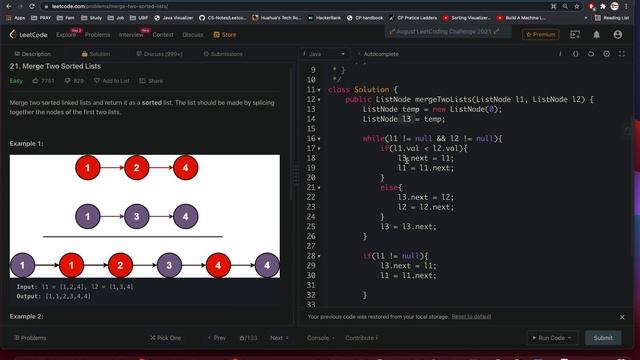
Task: Switch to the Submissions tab
Action: (x=223, y=54)
